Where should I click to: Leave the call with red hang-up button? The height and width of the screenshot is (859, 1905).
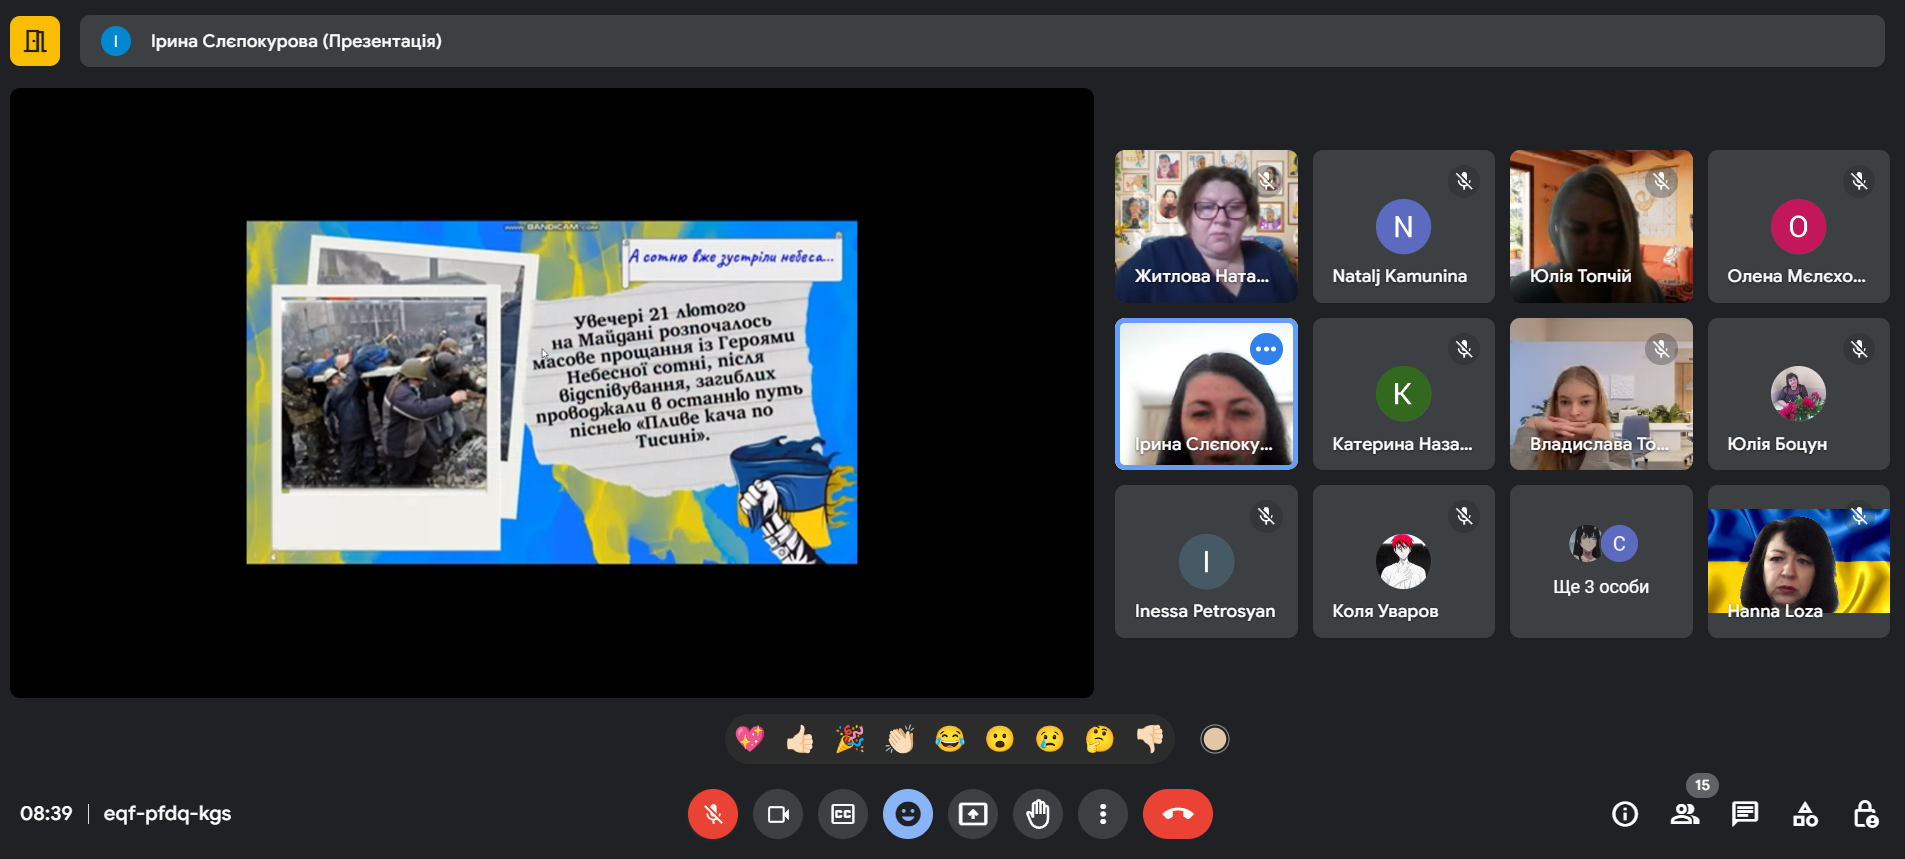point(1177,814)
